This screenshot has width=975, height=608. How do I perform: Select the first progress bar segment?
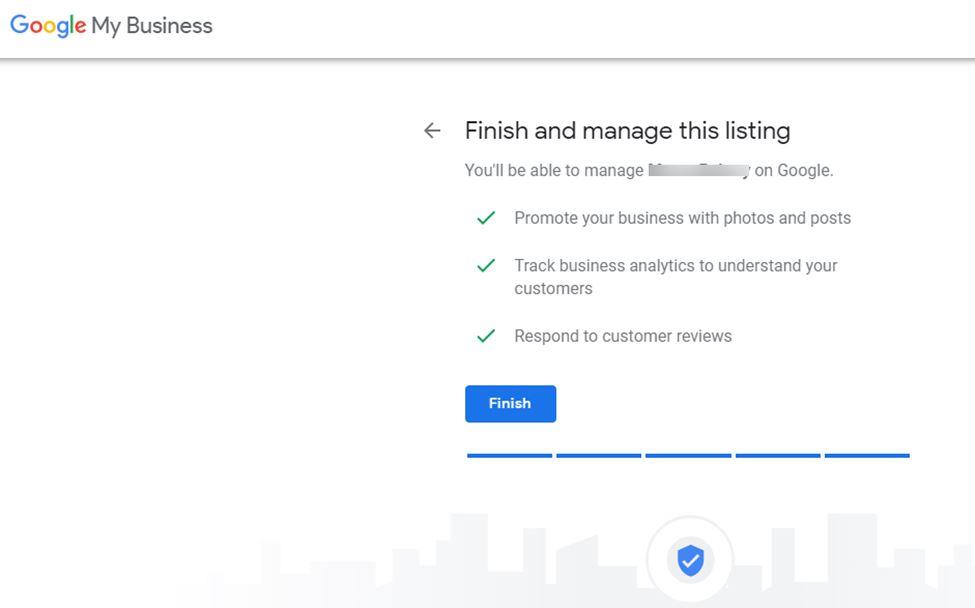click(509, 456)
